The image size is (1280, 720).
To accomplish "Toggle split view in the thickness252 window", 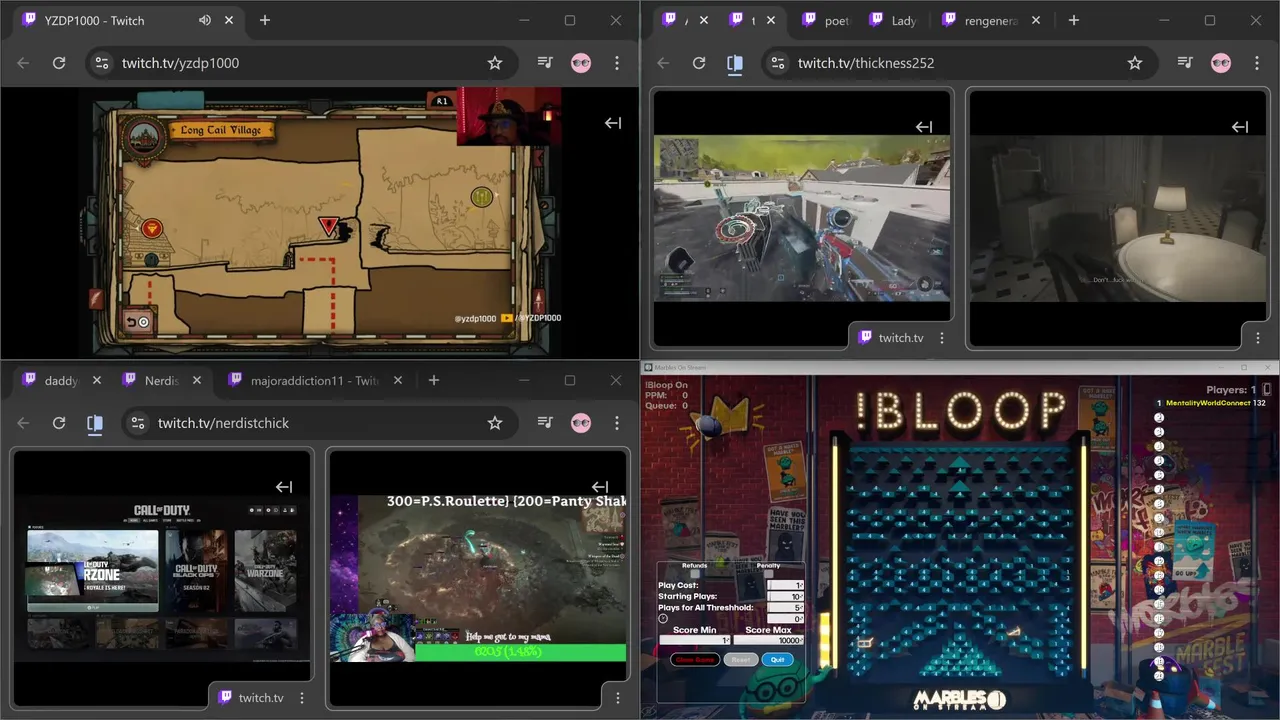I will pos(735,63).
